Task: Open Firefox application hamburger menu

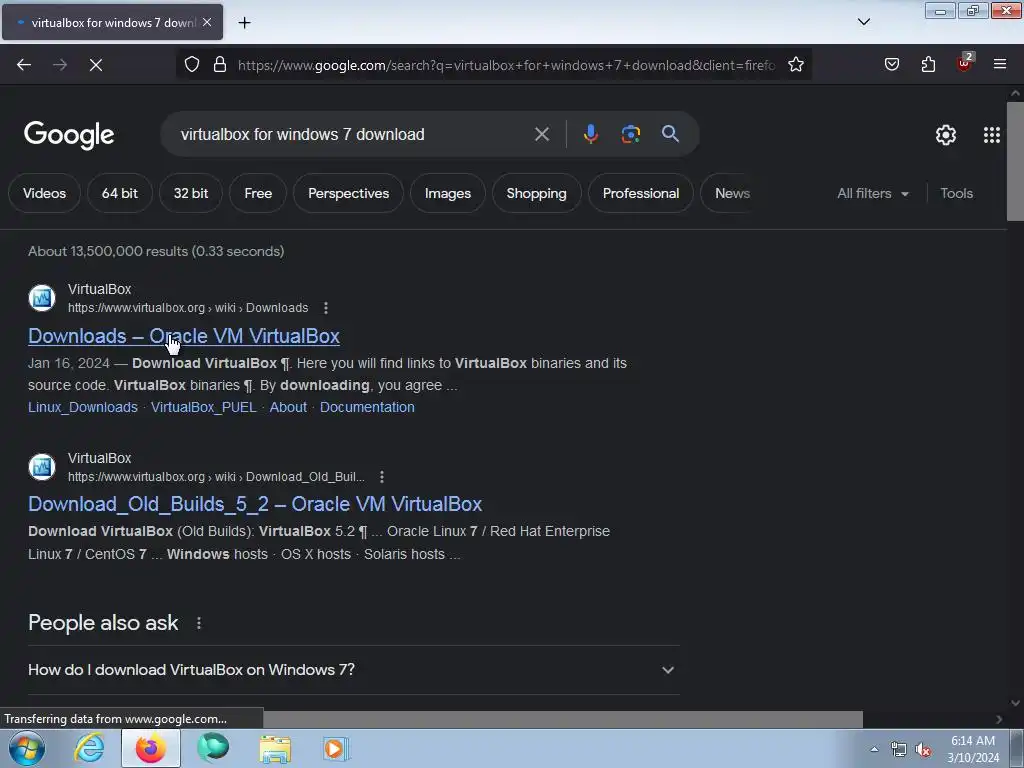Action: (1000, 64)
